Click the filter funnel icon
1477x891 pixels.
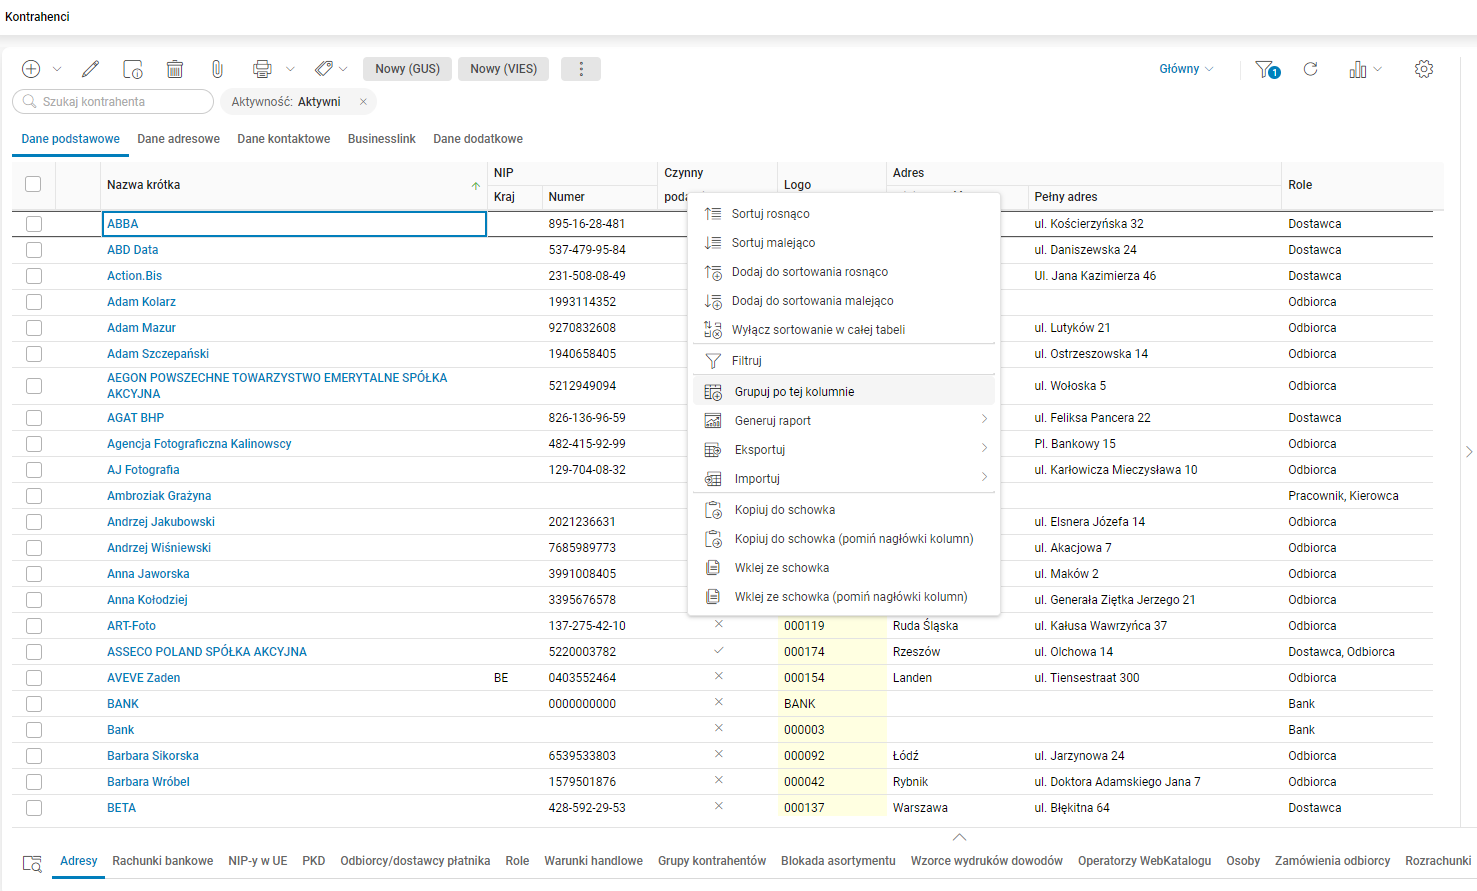pyautogui.click(x=1267, y=69)
